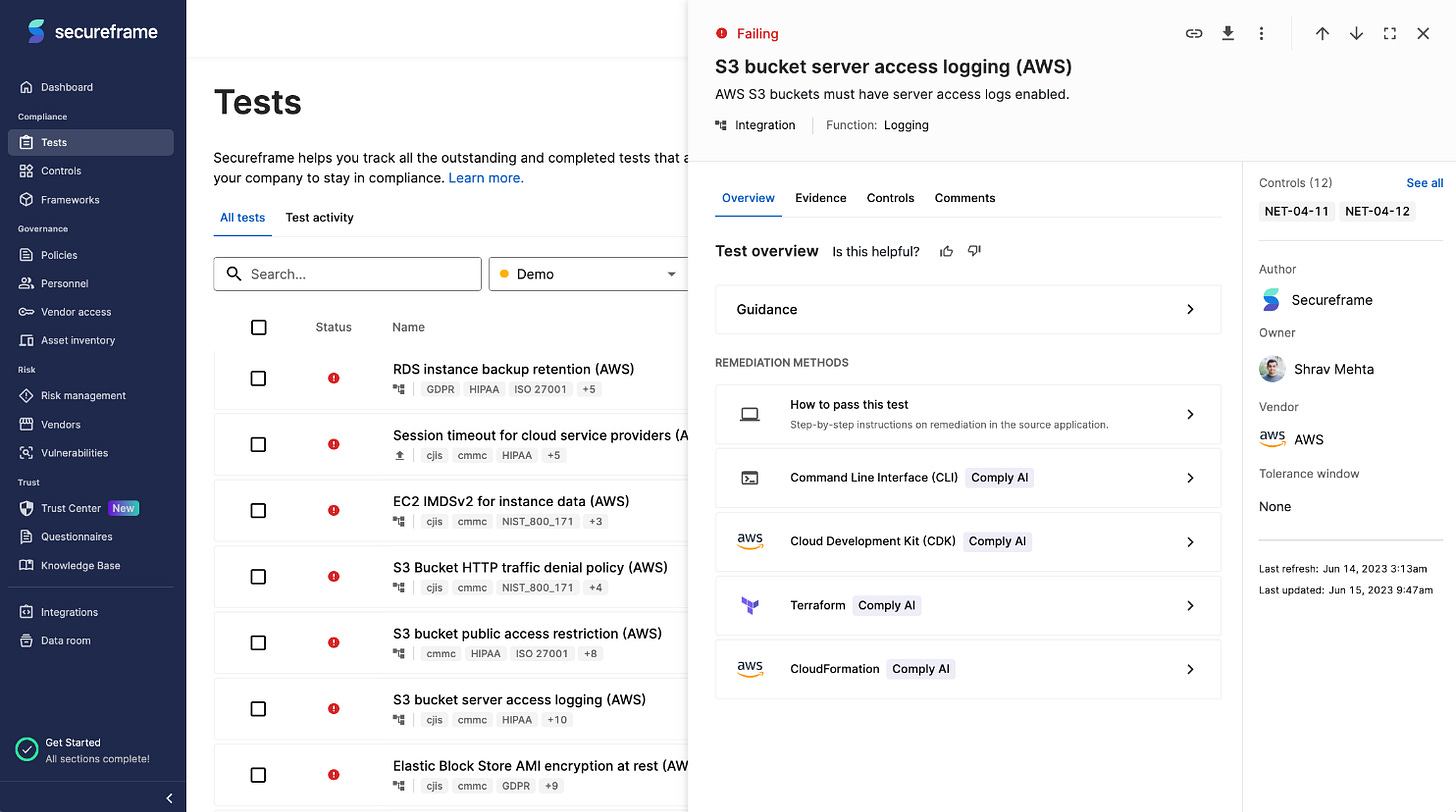Switch to Test activity tab
This screenshot has width=1456, height=812.
tap(319, 217)
